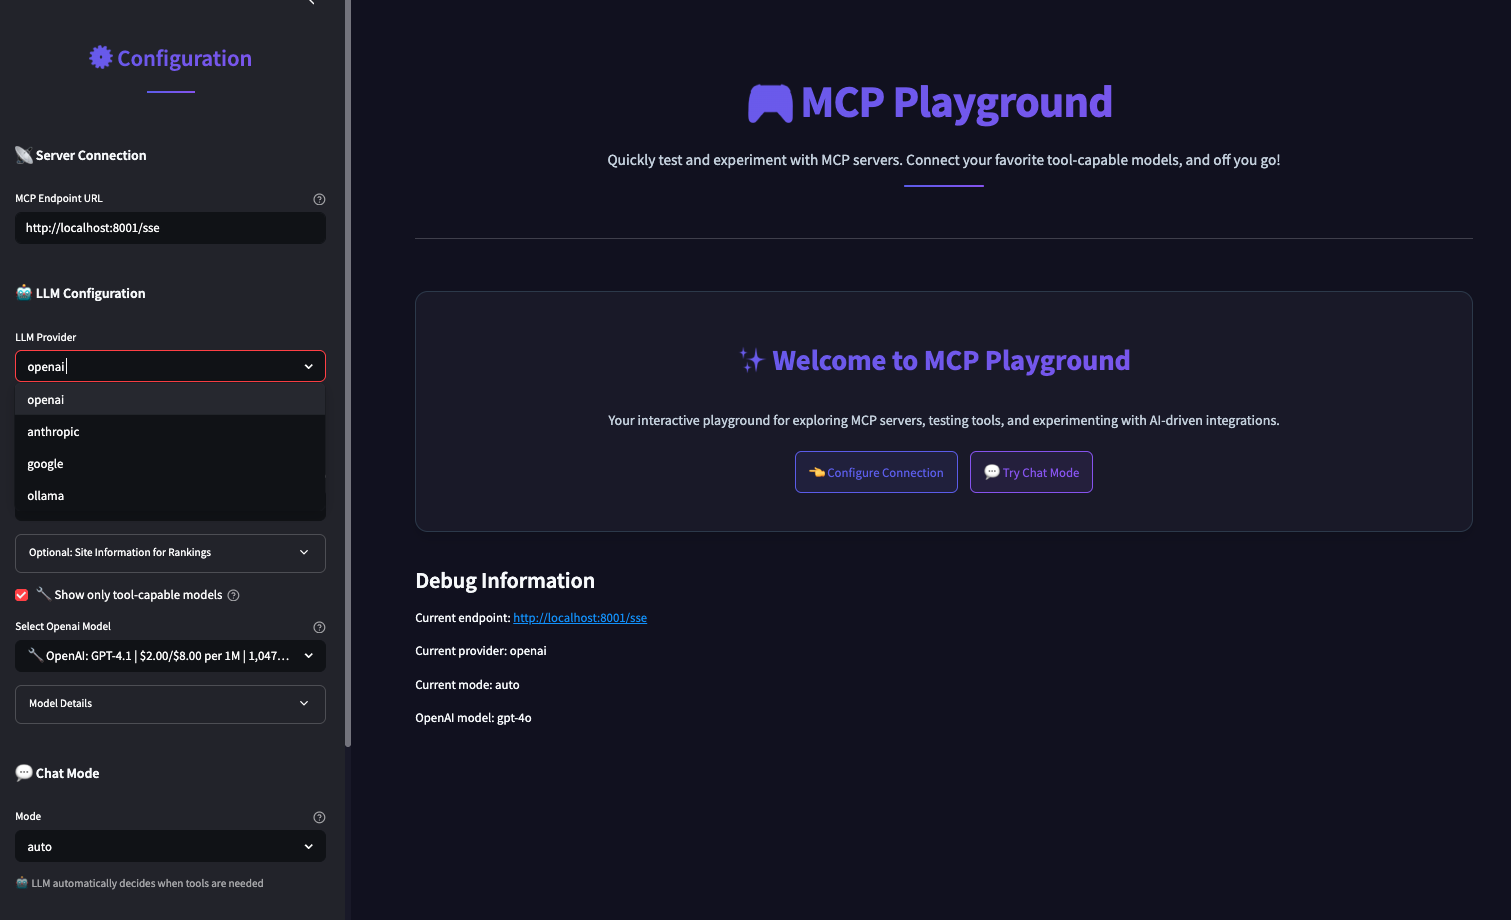Uncheck Show only tool-capable models
This screenshot has width=1511, height=920.
click(21, 595)
